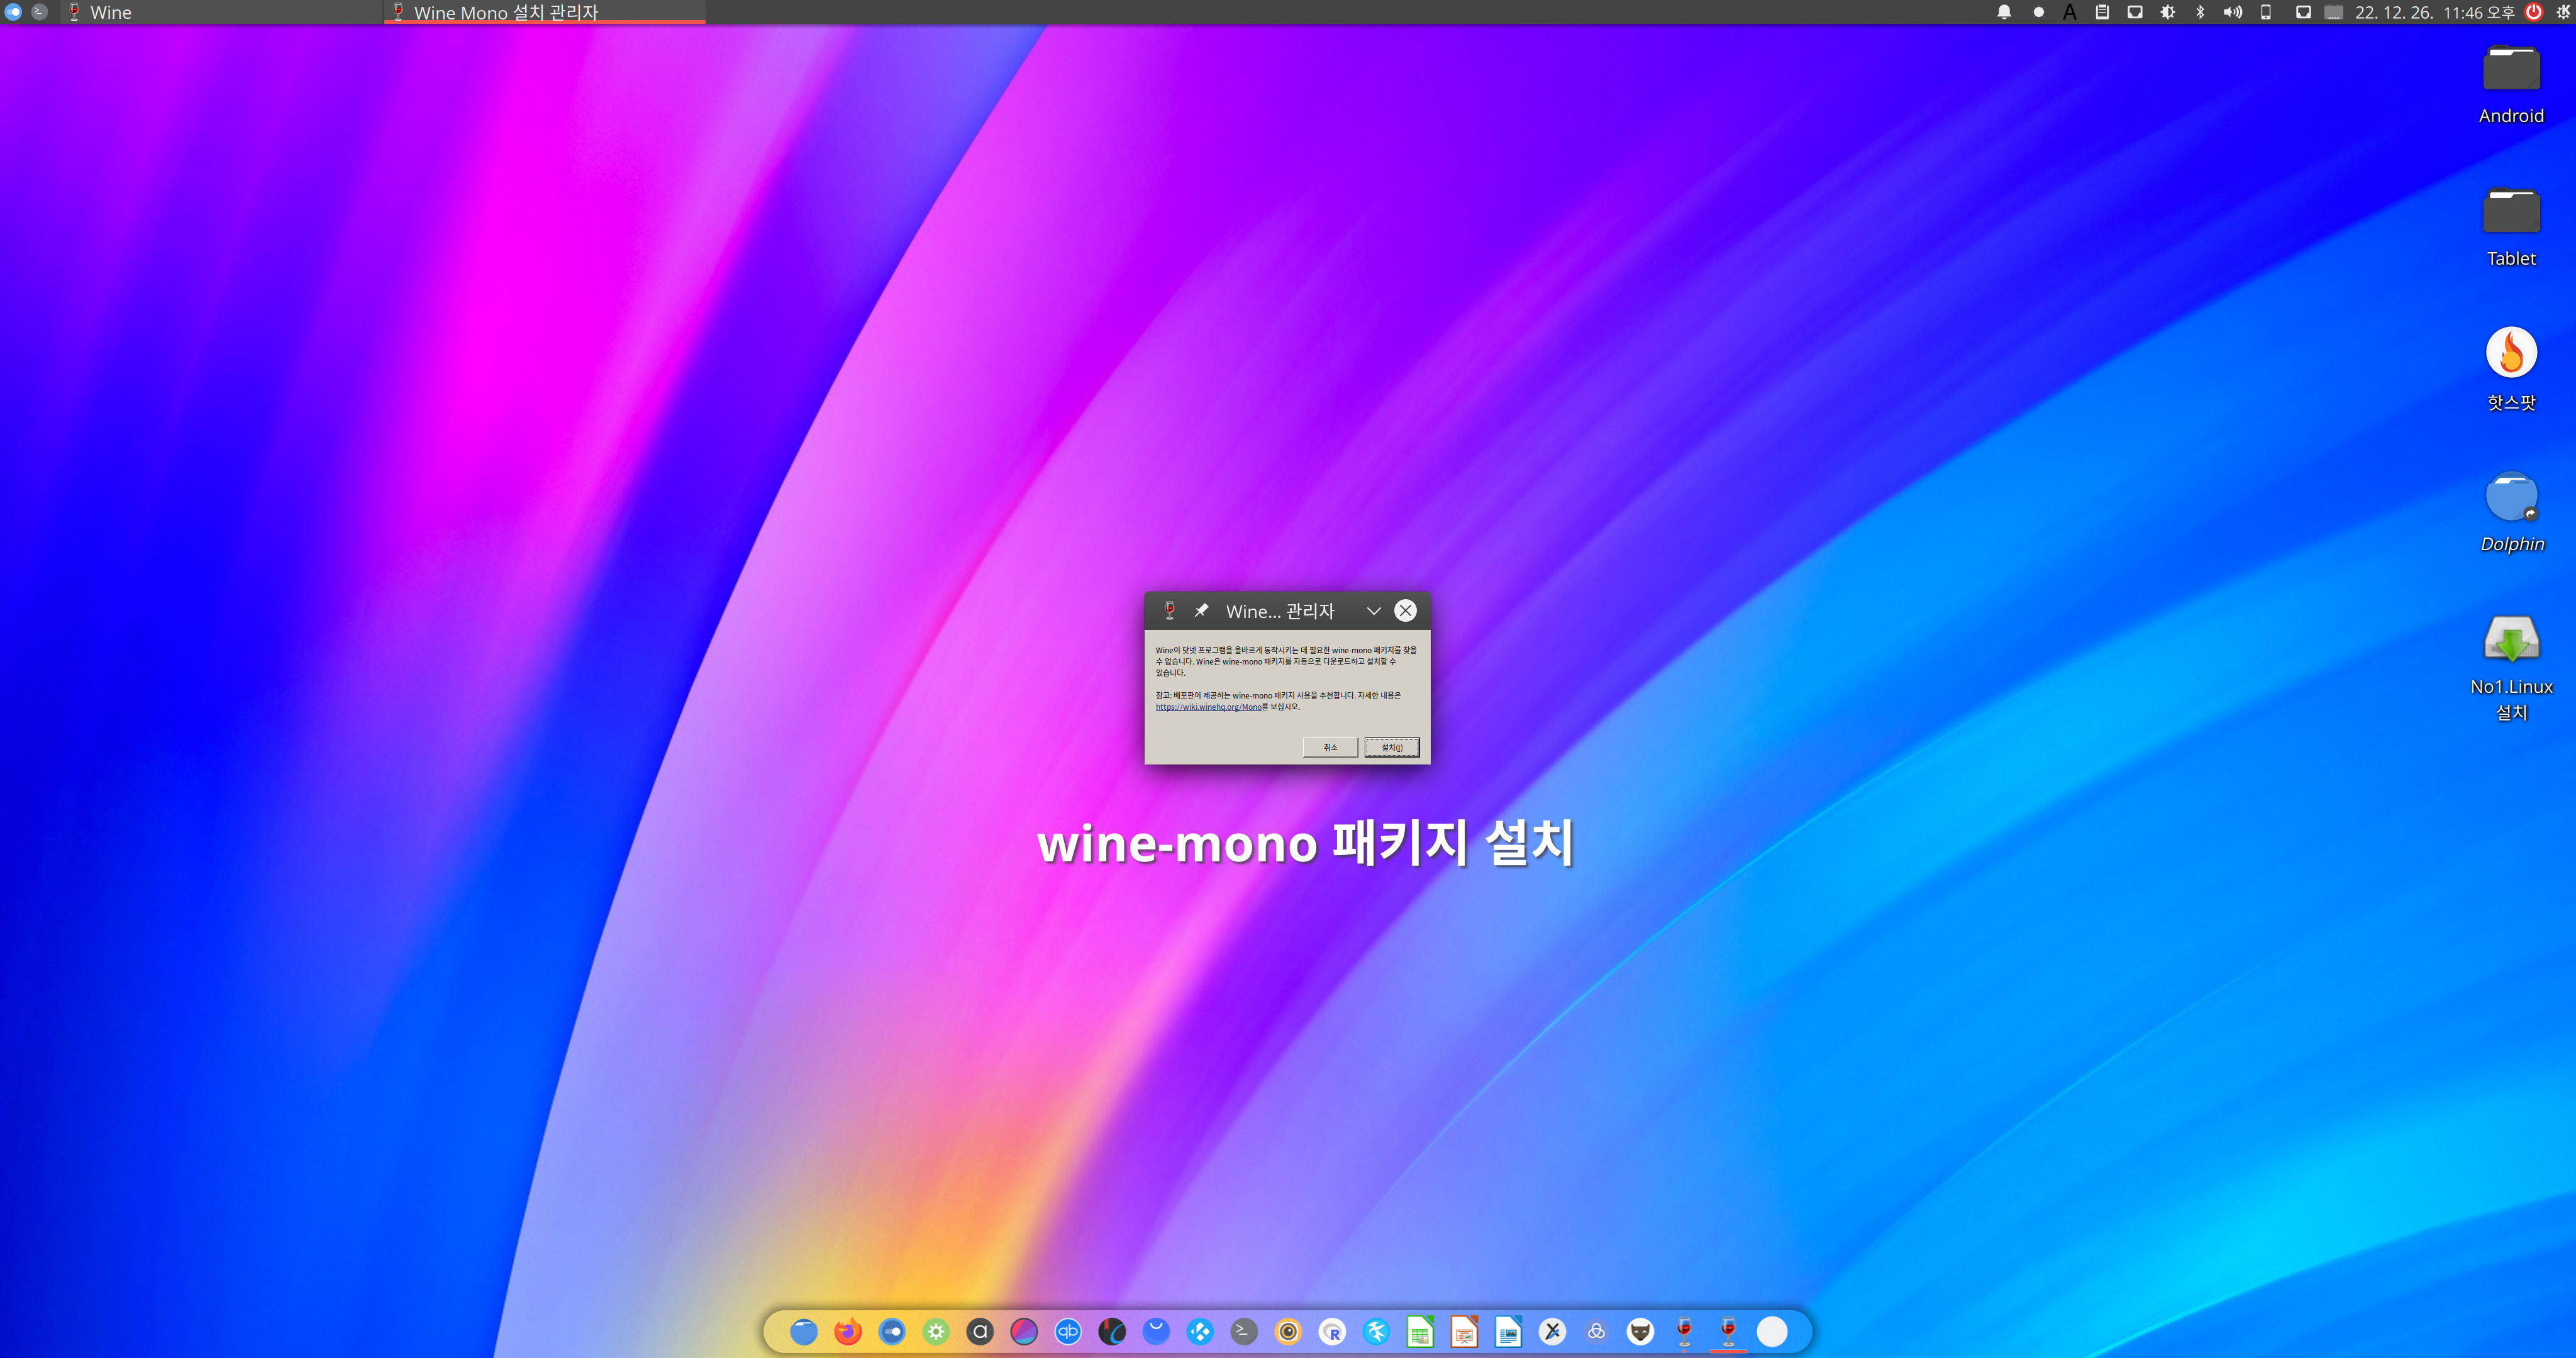Open LibreOffice Impress orange presentation dock icon
Screen dimensions: 2576x1358
click(x=1464, y=1331)
